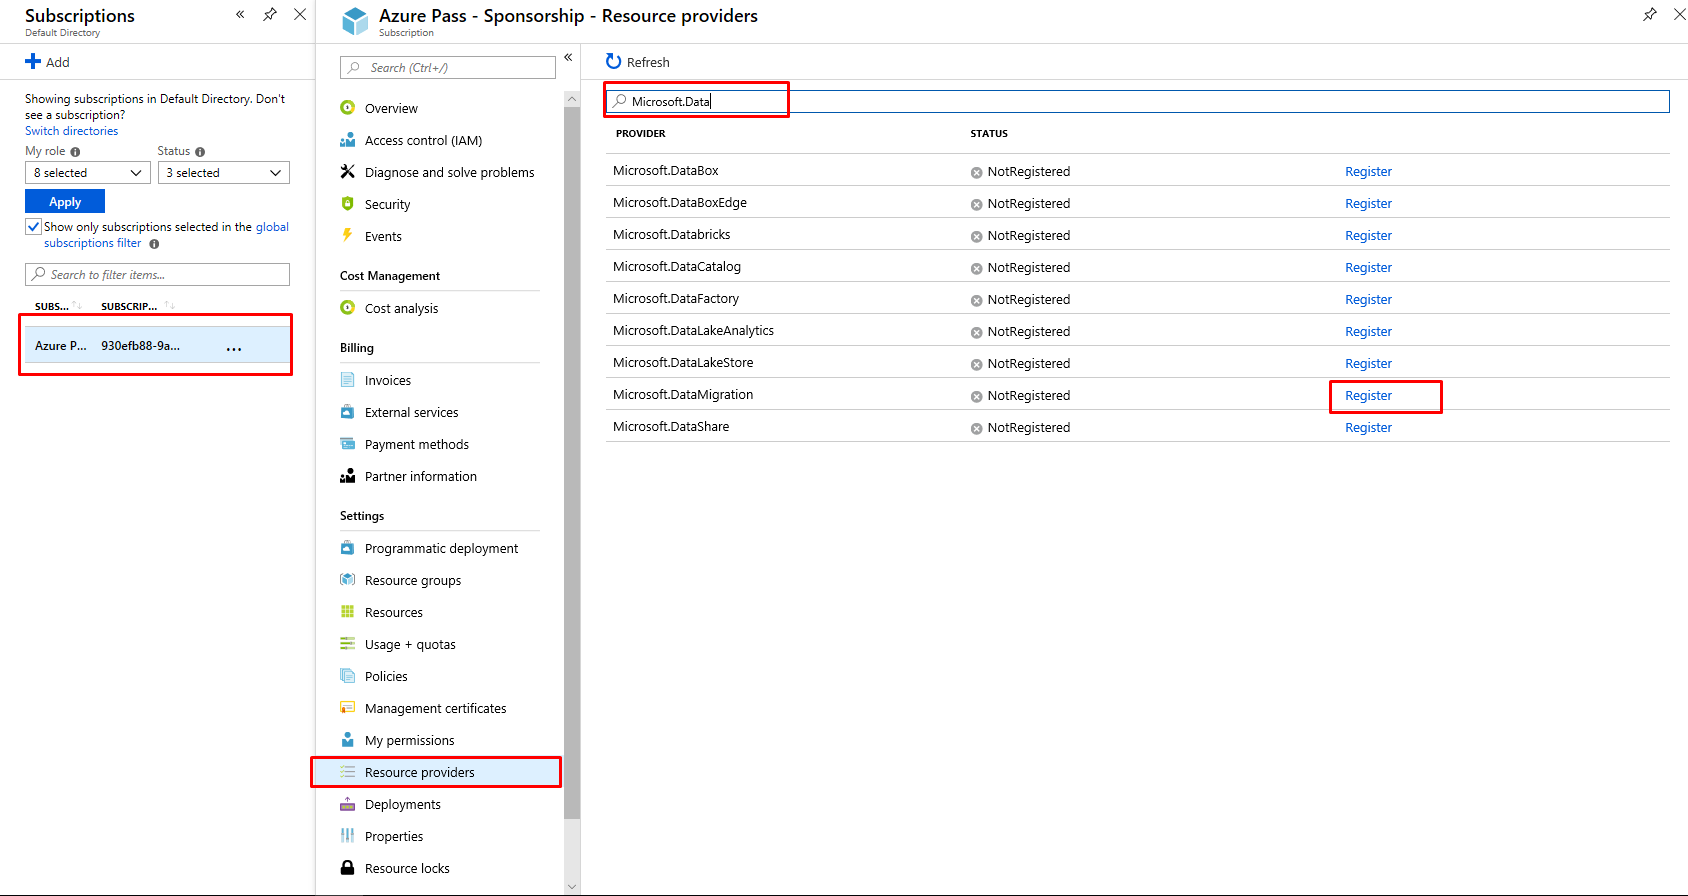Click the Usage + quotas icon
1688x896 pixels.
click(347, 644)
